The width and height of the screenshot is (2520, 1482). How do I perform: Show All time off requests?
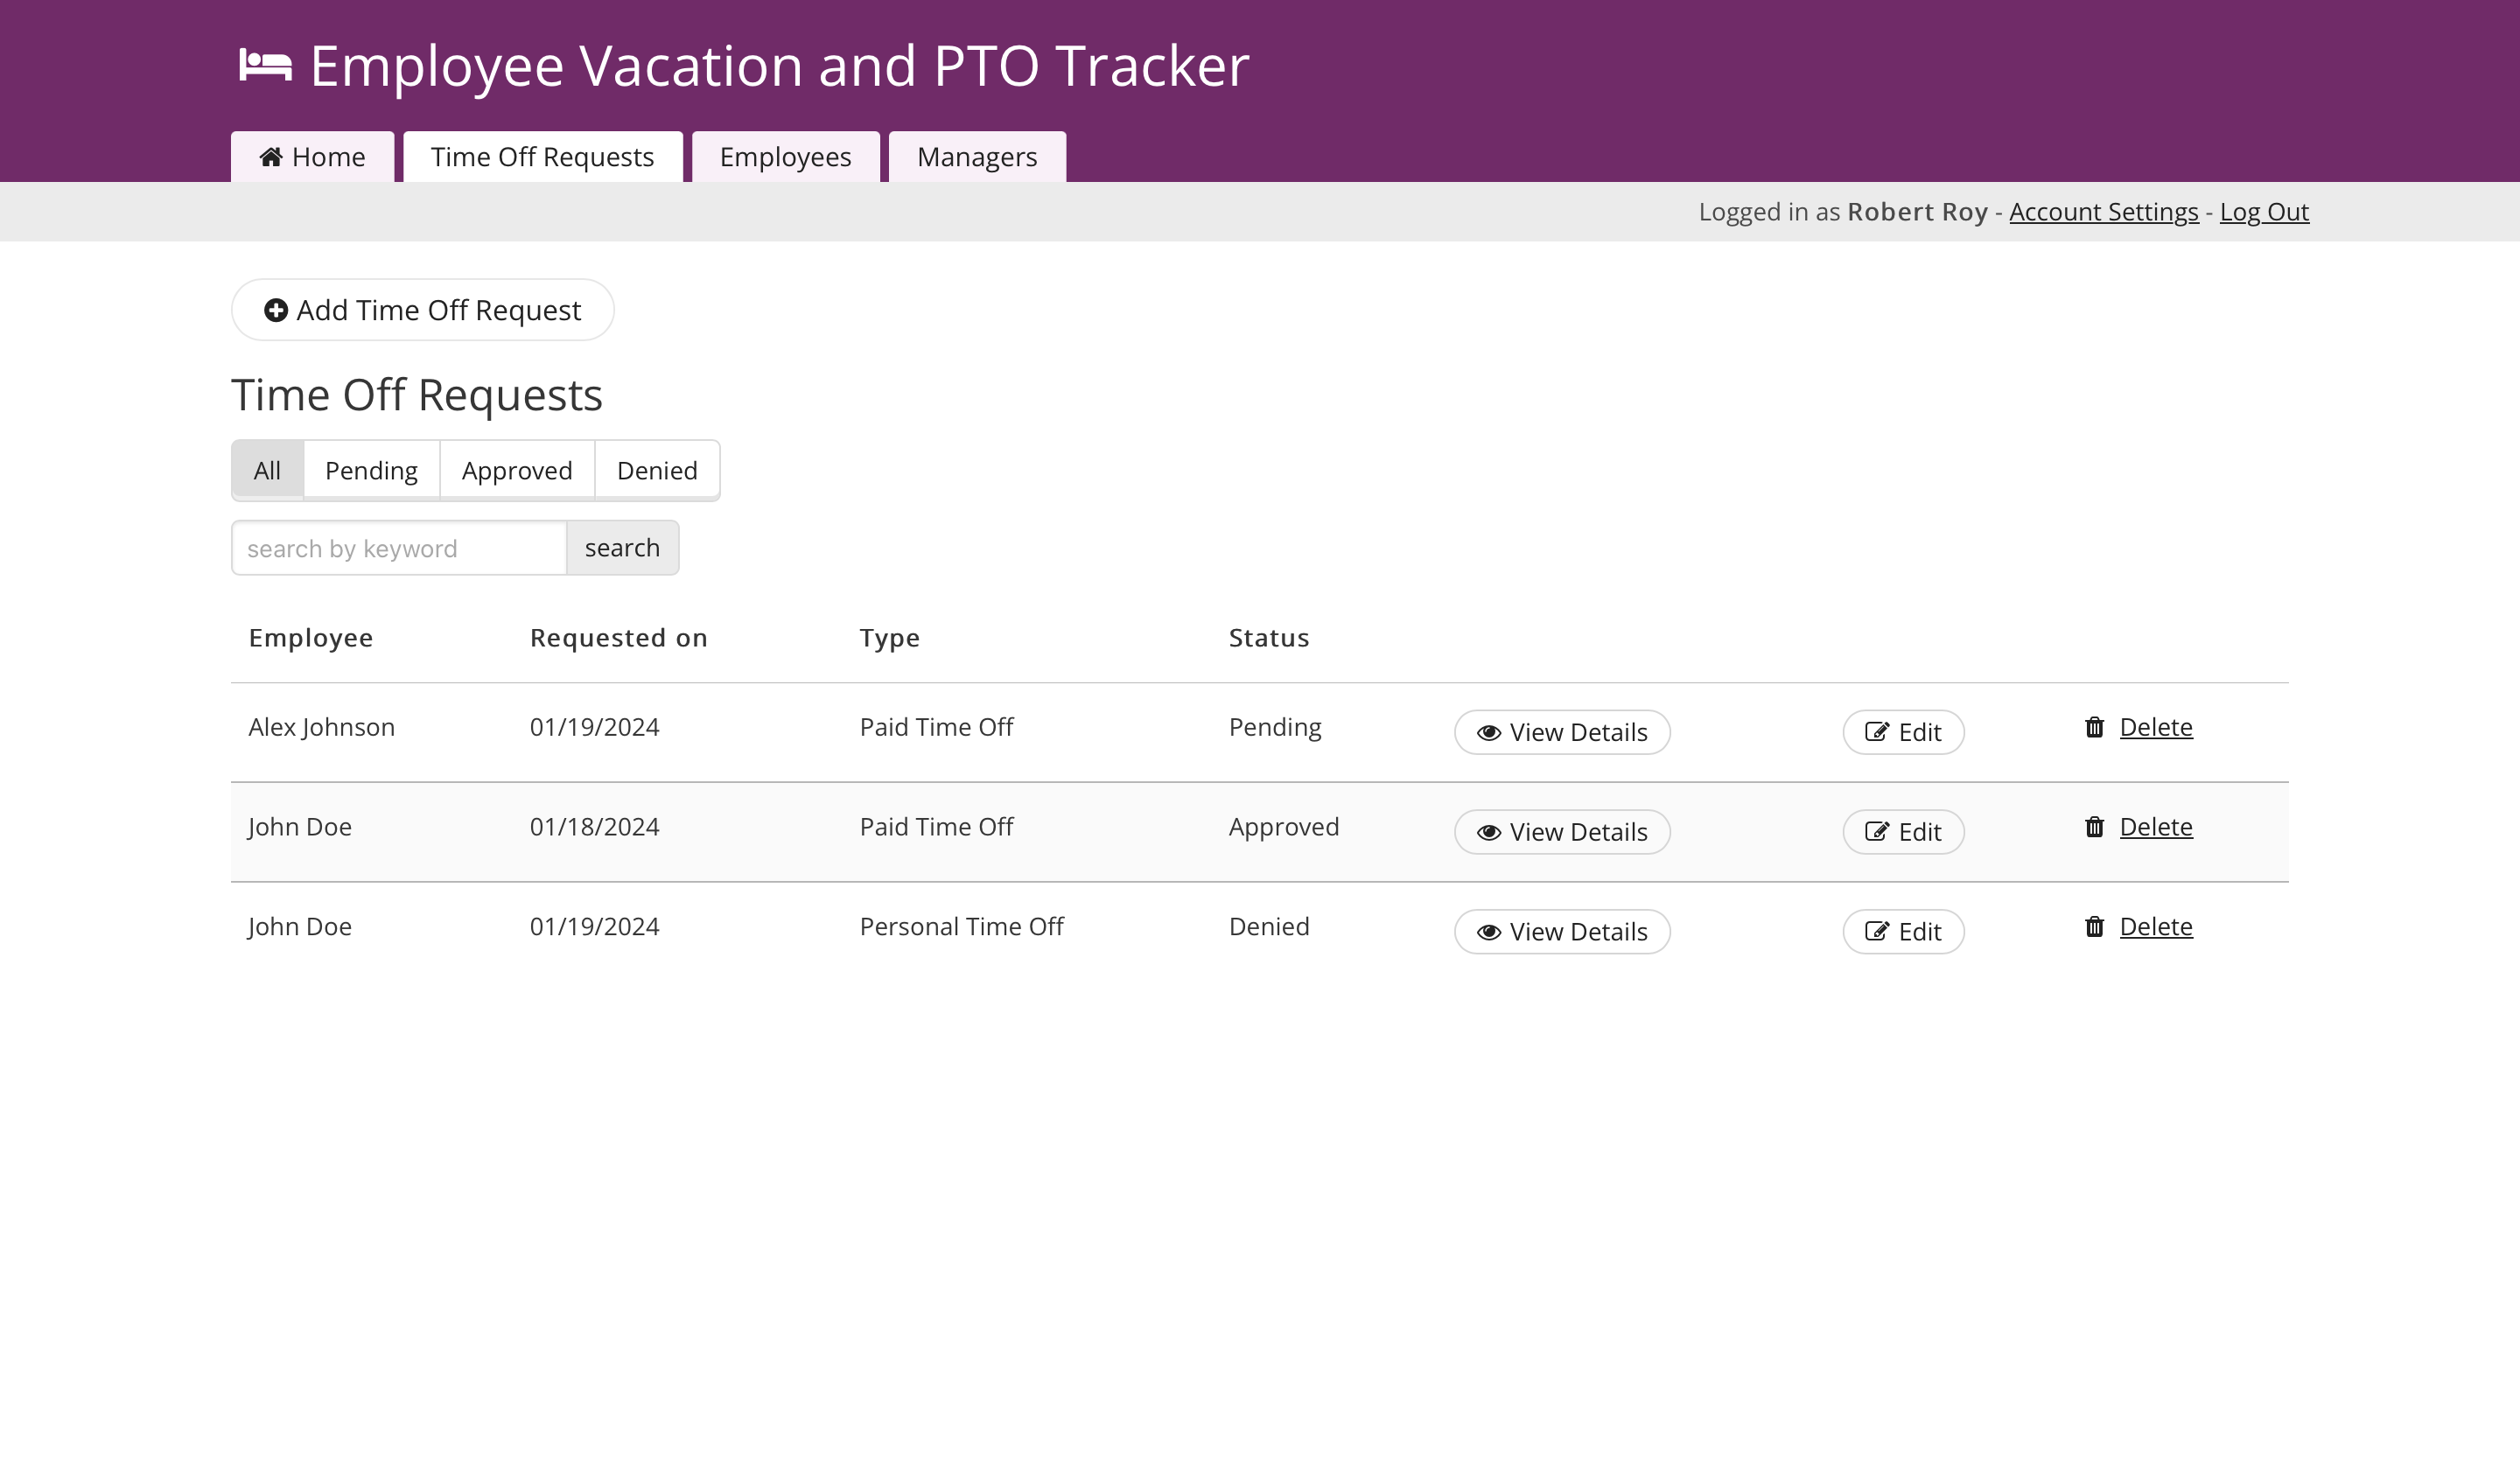[267, 470]
